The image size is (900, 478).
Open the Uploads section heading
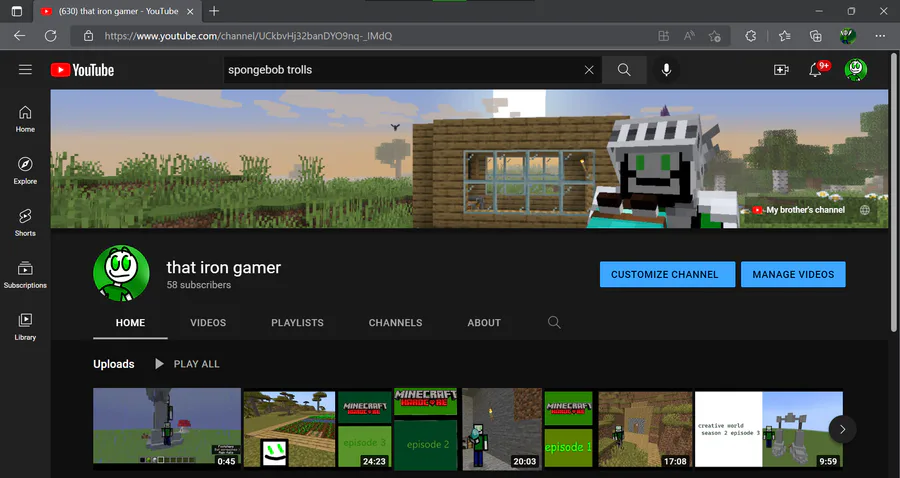pos(114,364)
